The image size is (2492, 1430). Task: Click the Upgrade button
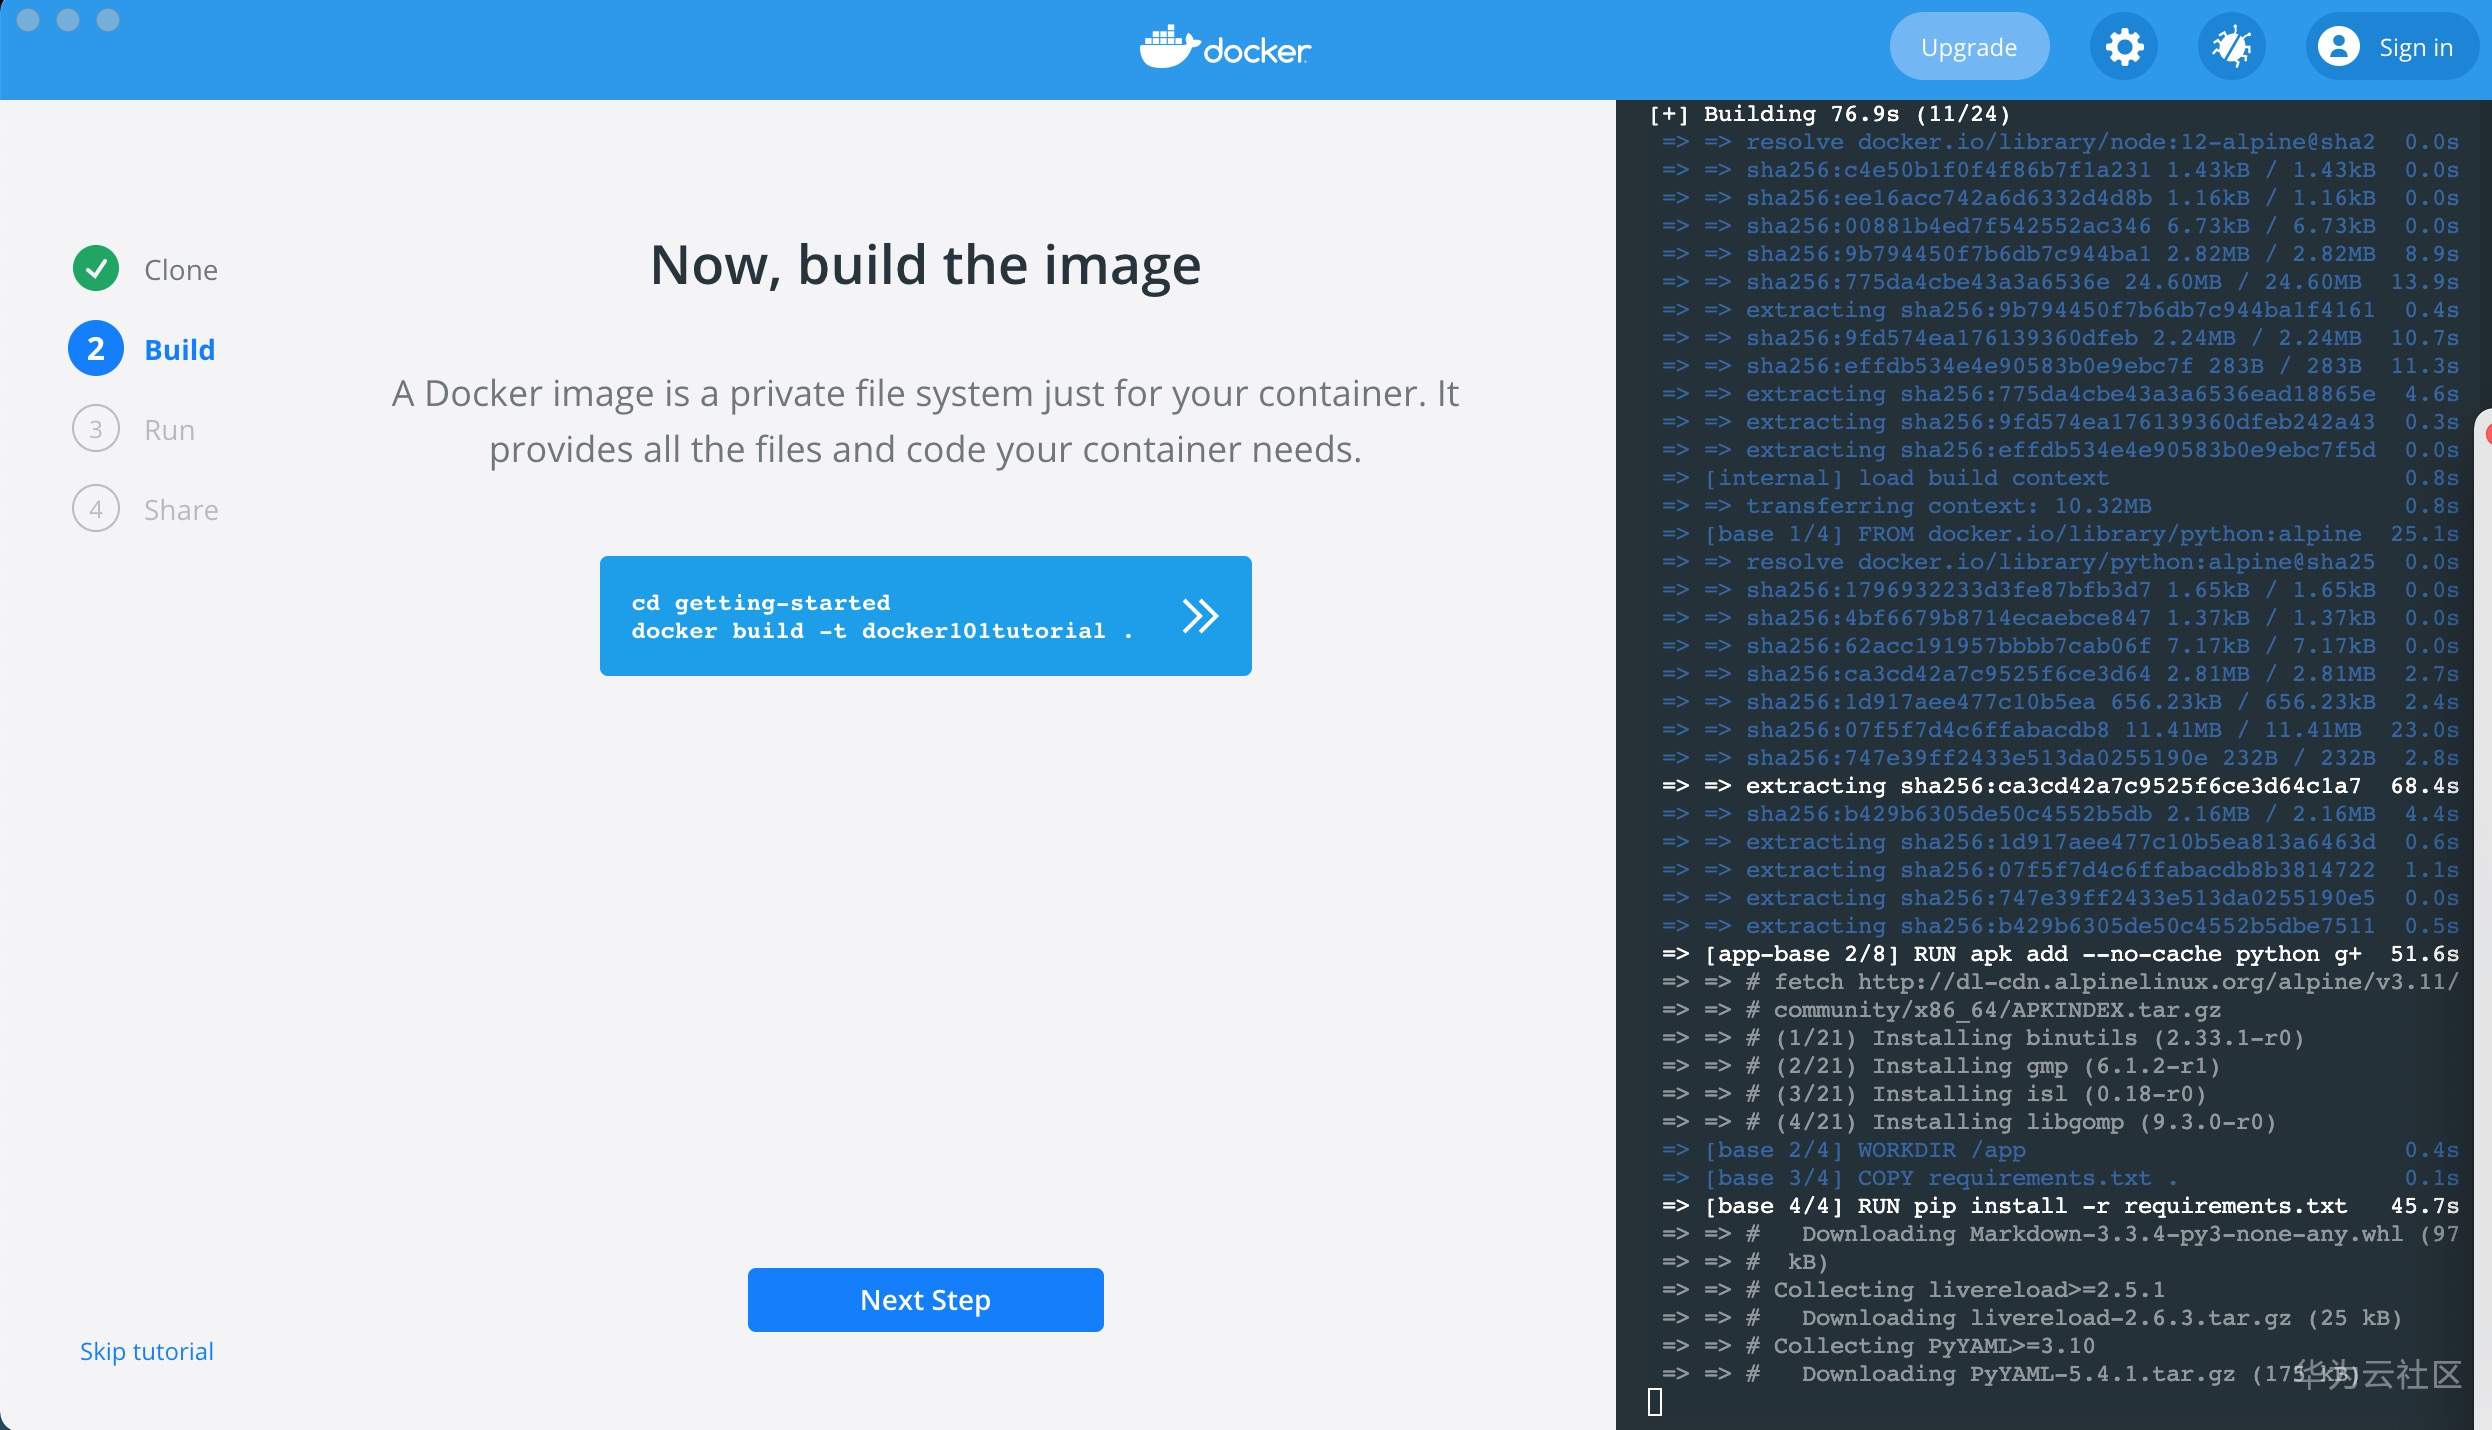coord(1968,47)
